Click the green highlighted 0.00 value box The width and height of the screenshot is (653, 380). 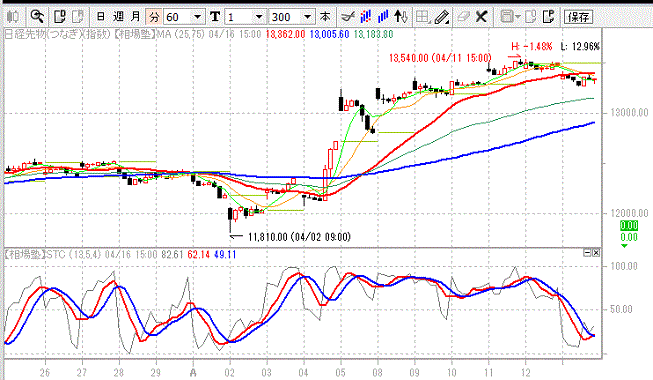(x=629, y=225)
